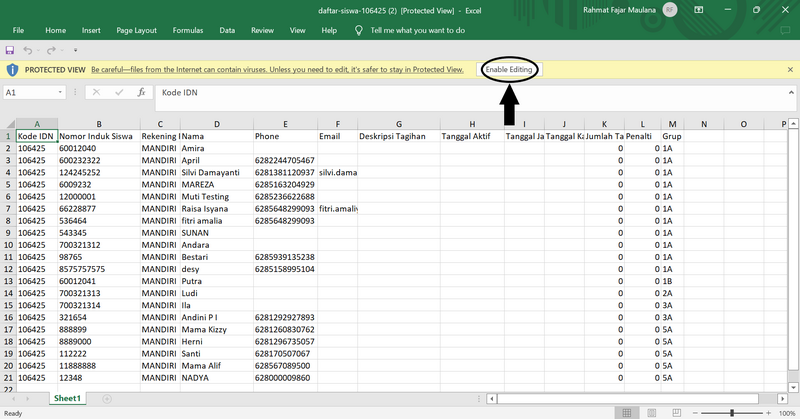Click the Ready status bar text

13,413
